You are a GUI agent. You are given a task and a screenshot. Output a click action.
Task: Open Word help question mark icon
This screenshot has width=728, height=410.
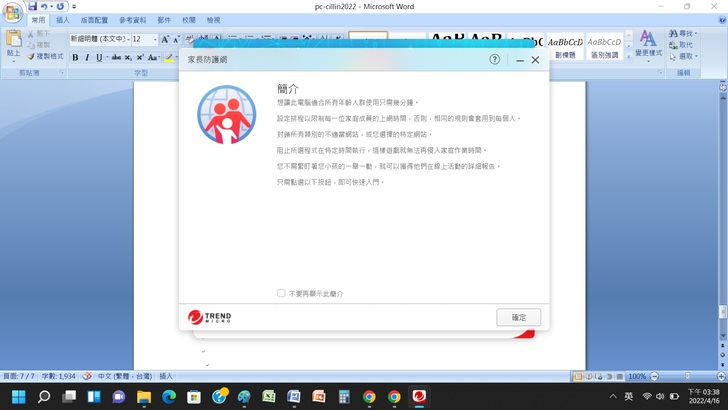722,20
